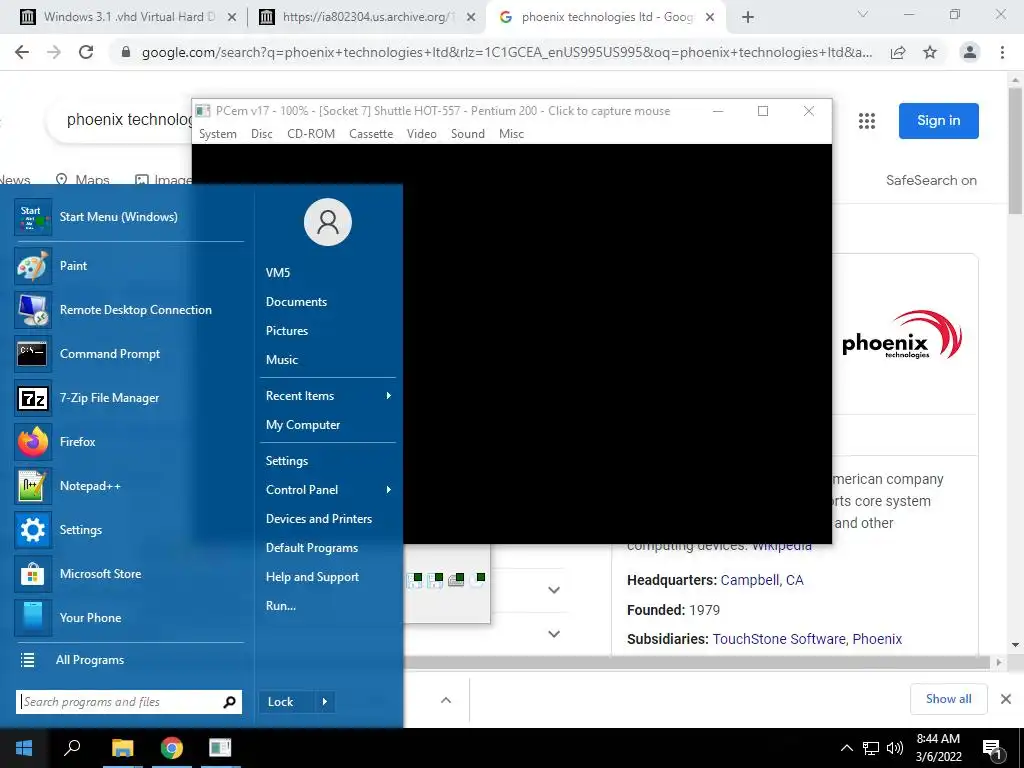Click the Chrome share page icon
The height and width of the screenshot is (768, 1024).
898,52
